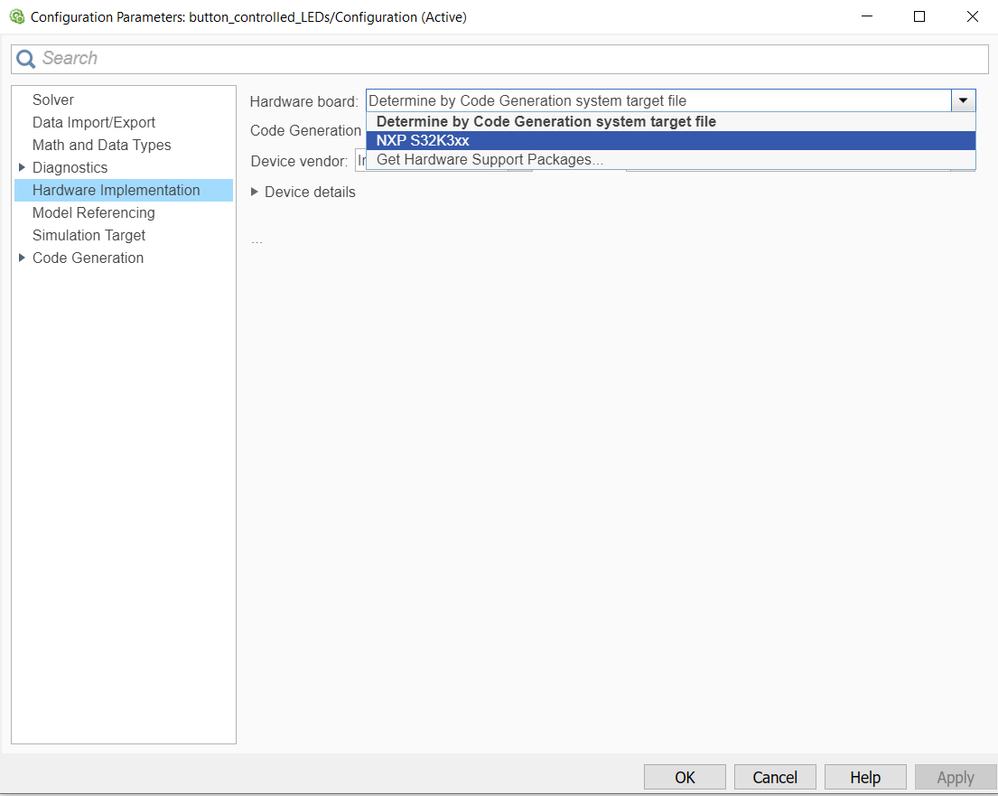
Task: Expand the Diagnostics tree arrow
Action: coord(22,167)
